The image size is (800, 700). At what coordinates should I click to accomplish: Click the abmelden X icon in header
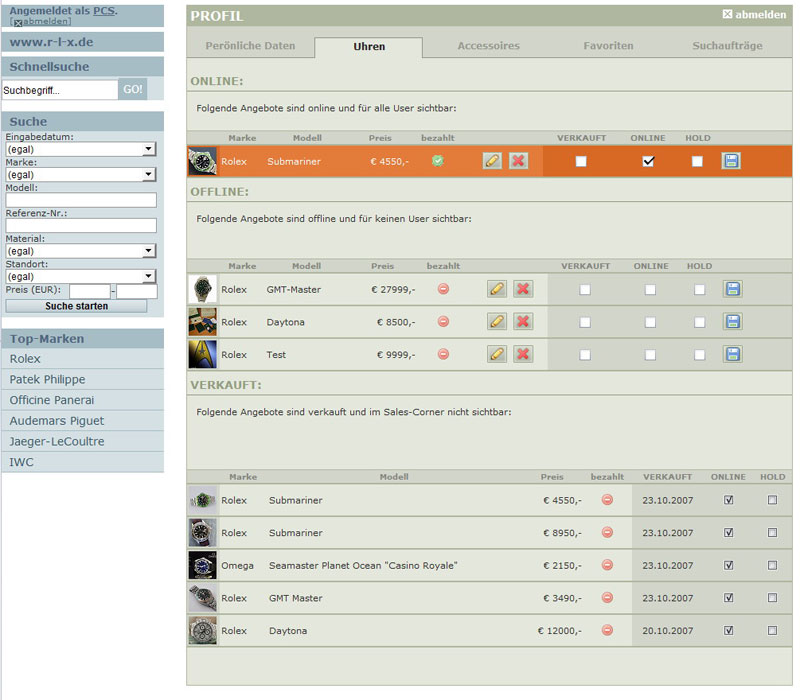click(x=728, y=14)
